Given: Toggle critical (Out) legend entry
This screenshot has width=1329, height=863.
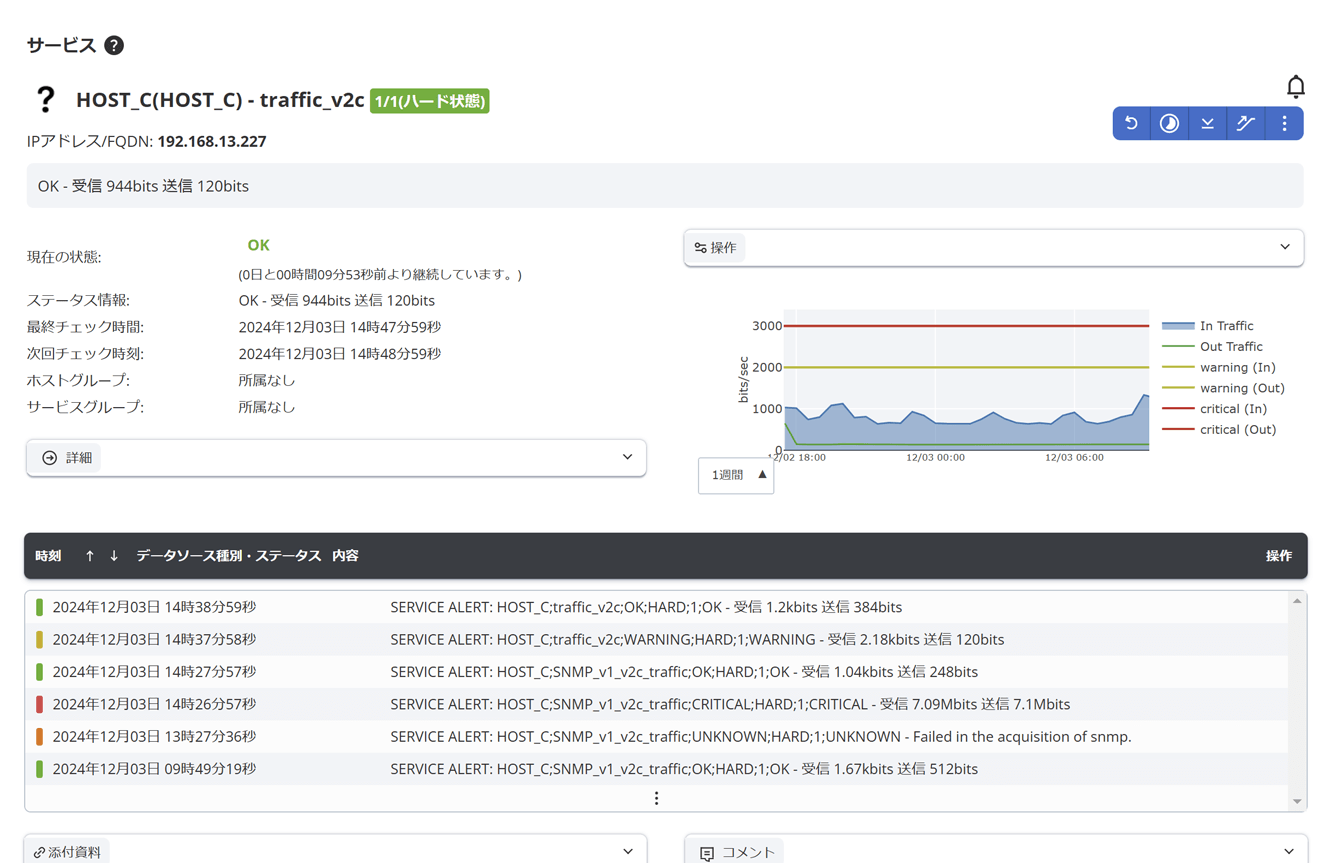Looking at the screenshot, I should pyautogui.click(x=1218, y=430).
